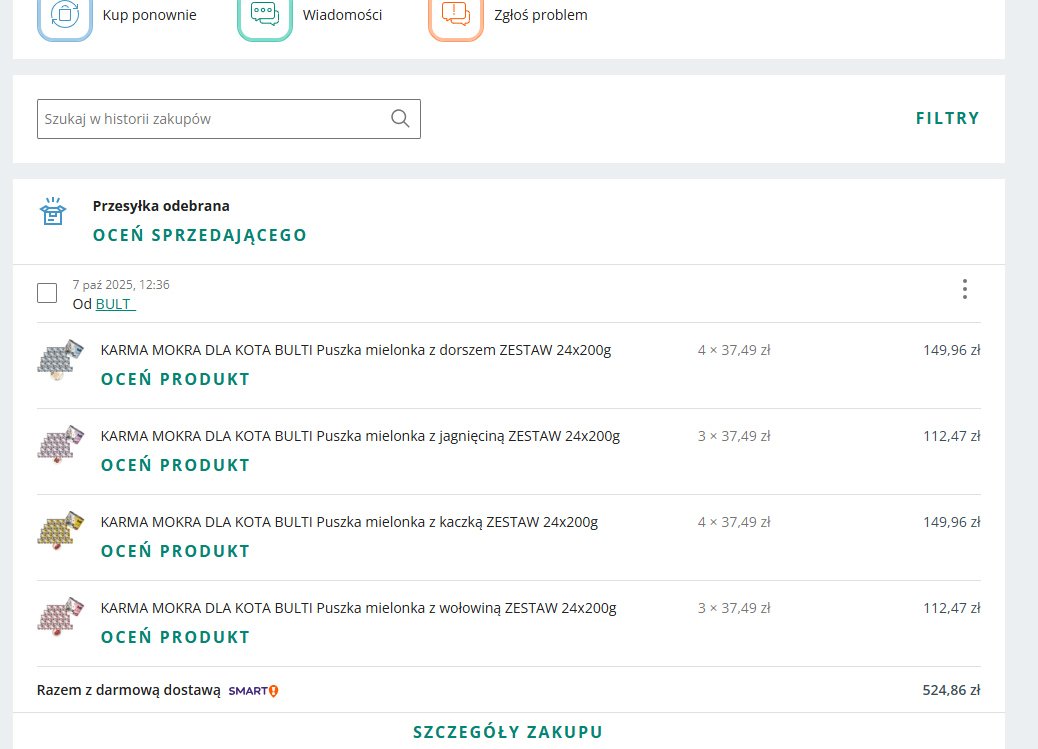The image size is (1038, 749).
Task: Click the Zgłoś problem label
Action: [541, 15]
